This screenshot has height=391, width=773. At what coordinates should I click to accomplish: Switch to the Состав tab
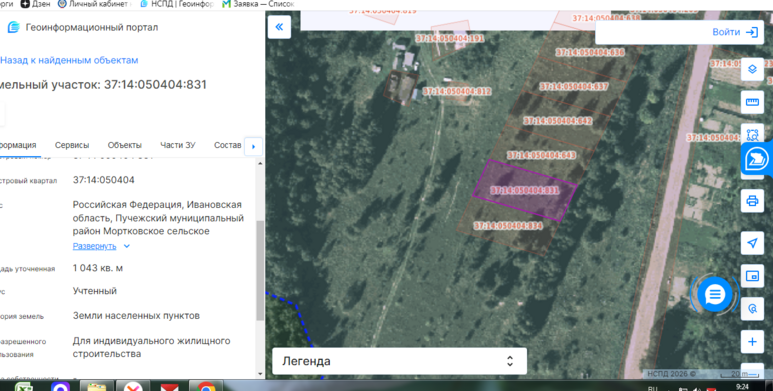click(x=227, y=145)
